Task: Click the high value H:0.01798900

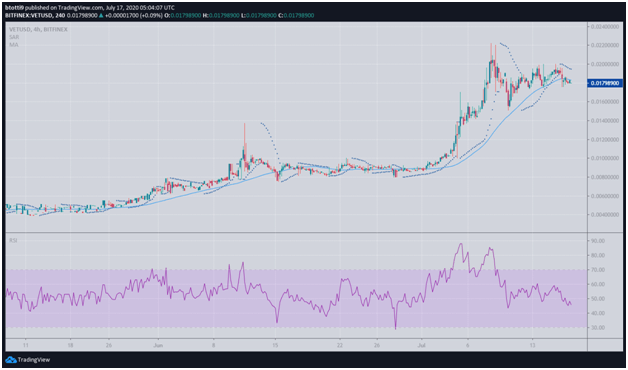Action: (x=221, y=15)
